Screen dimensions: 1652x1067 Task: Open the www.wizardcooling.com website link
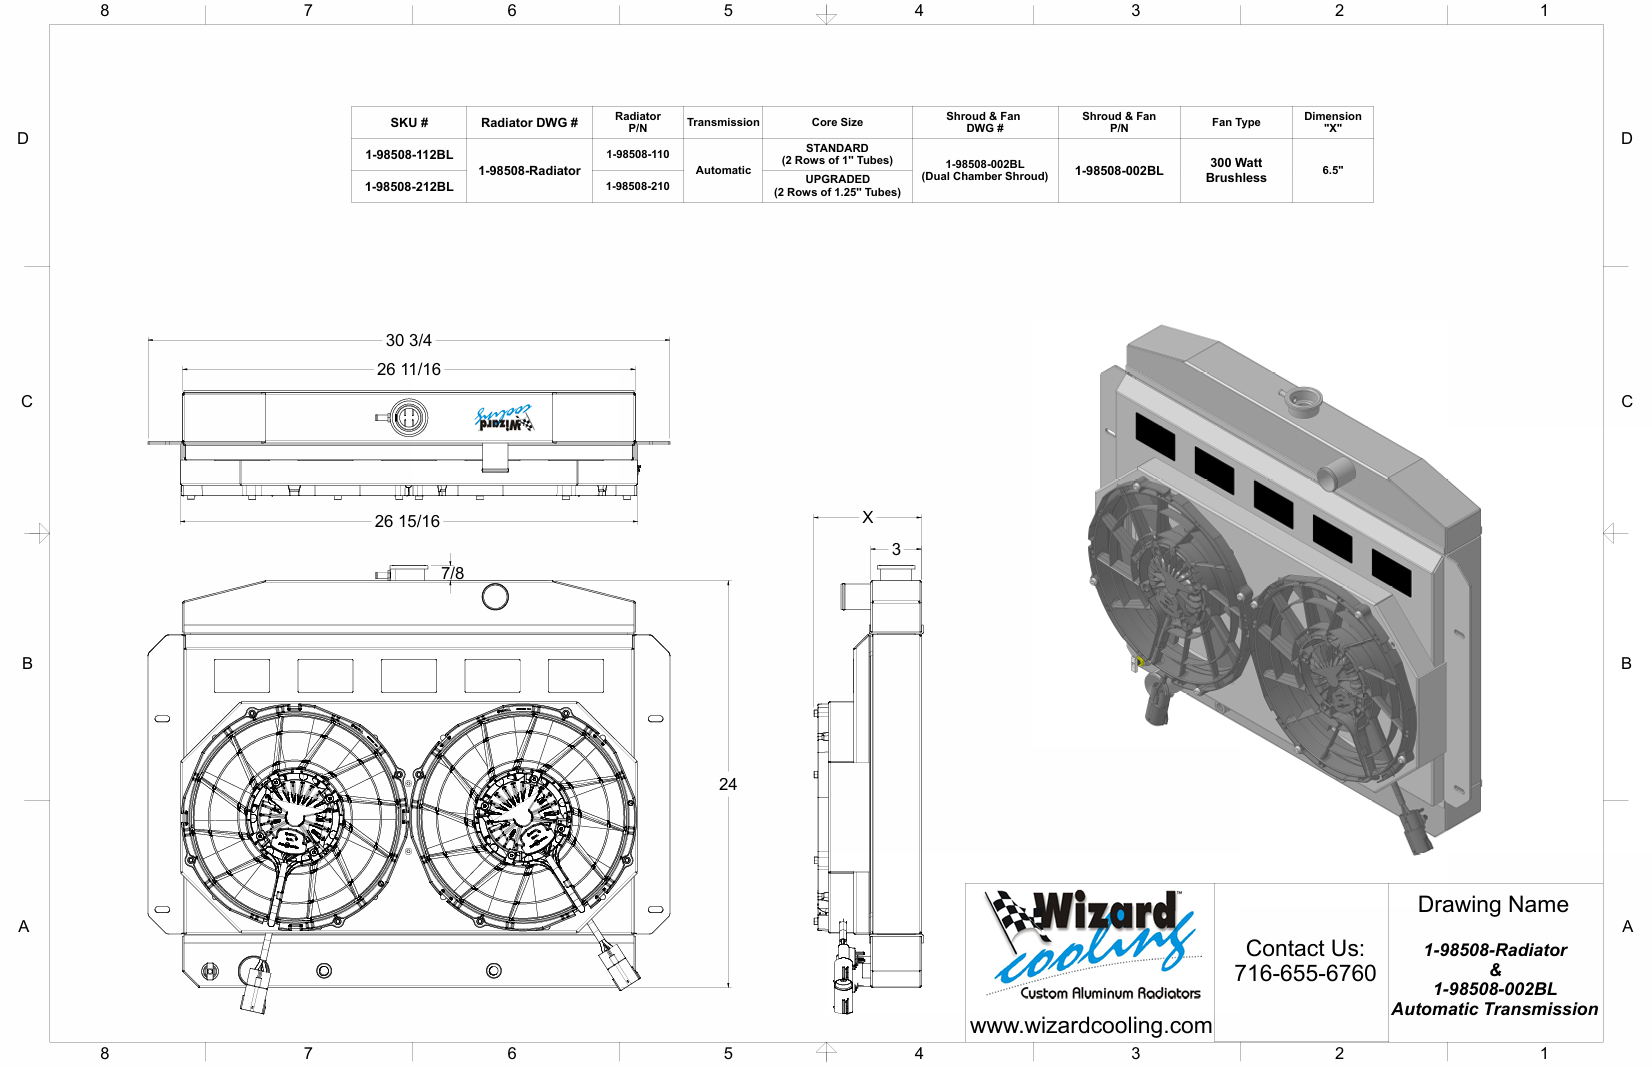[1090, 1026]
